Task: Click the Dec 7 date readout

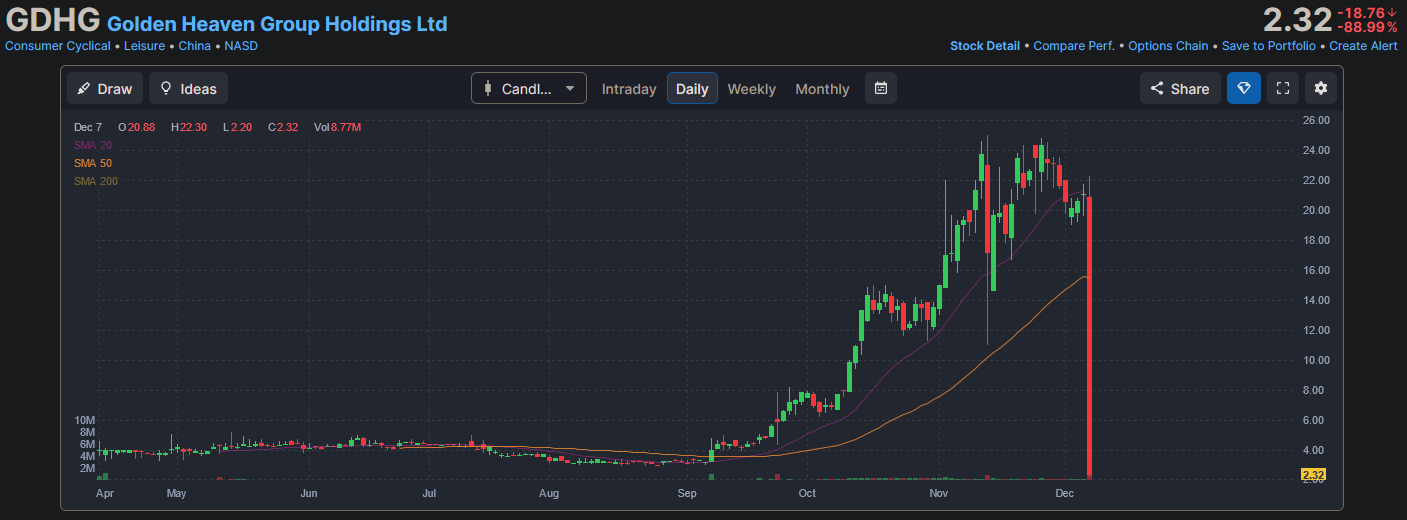Action: (x=88, y=127)
